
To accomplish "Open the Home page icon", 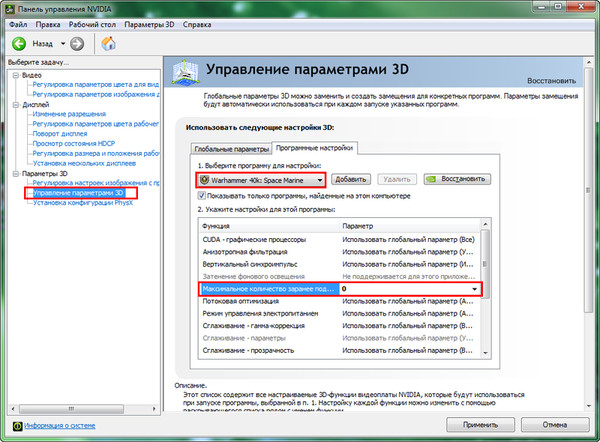I will [109, 43].
